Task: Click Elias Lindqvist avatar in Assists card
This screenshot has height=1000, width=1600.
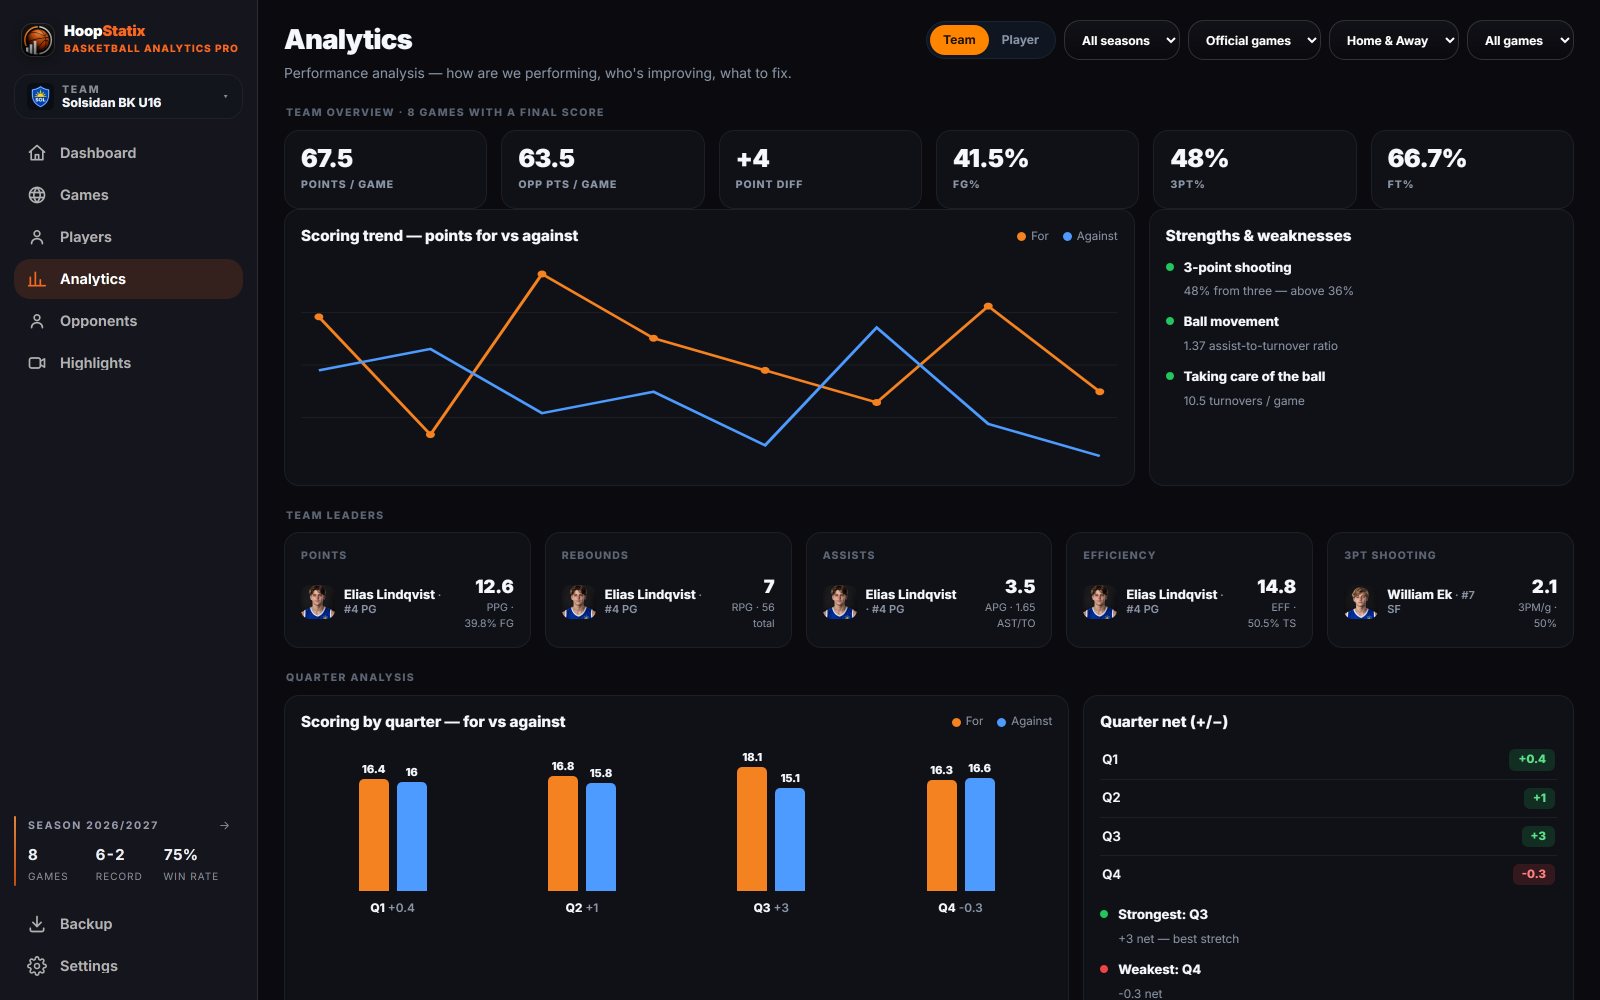Action: click(x=840, y=601)
